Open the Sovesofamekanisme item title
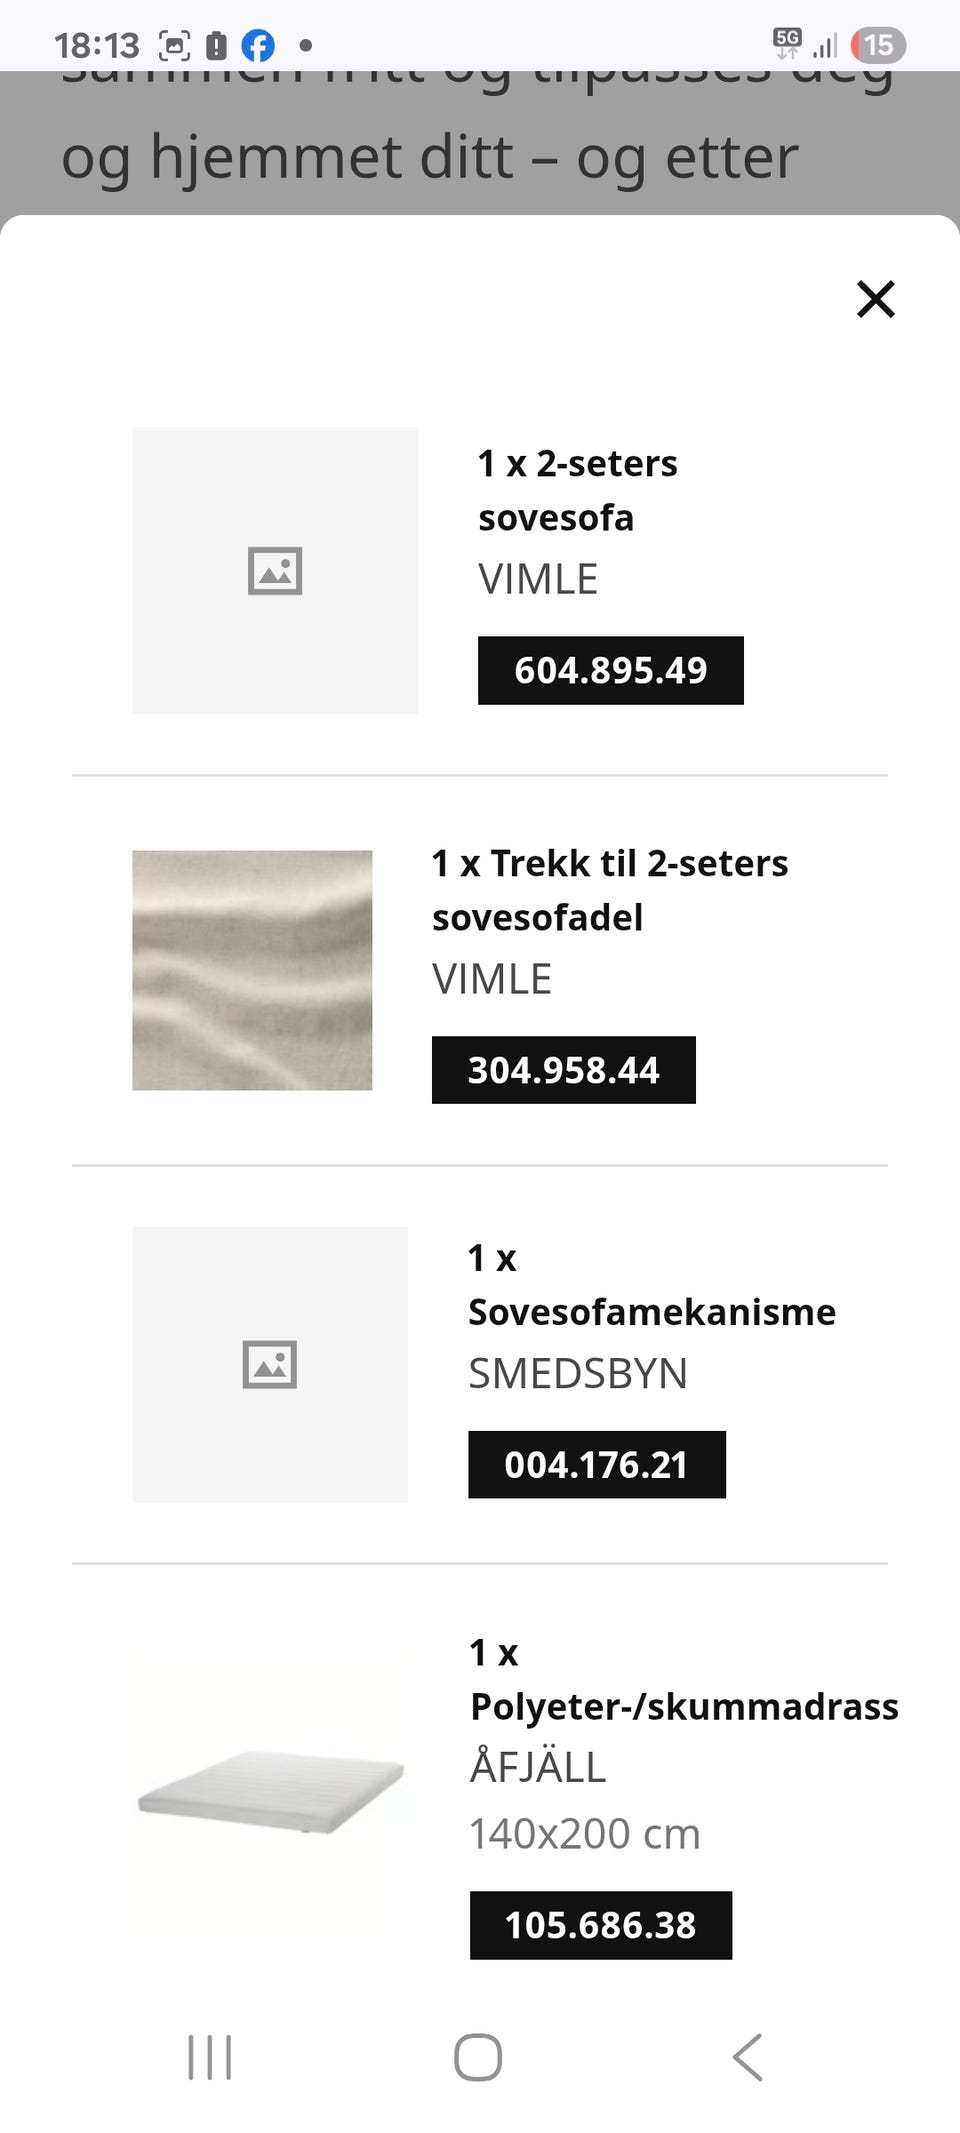This screenshot has width=960, height=2133. click(651, 1285)
